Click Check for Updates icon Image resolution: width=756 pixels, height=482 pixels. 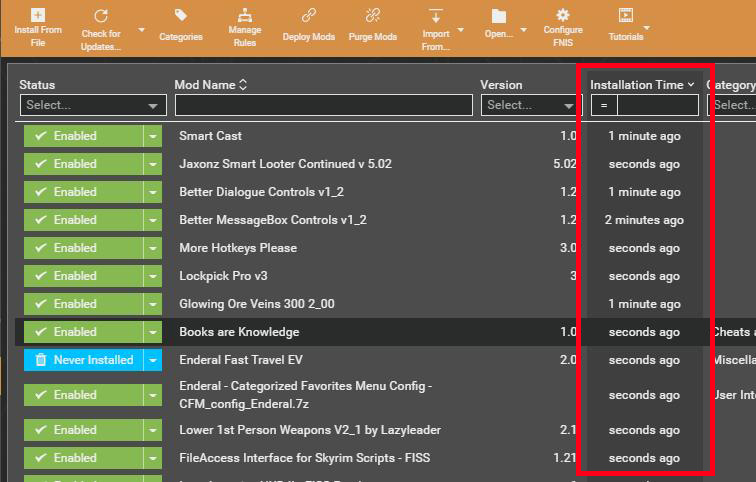(x=101, y=16)
